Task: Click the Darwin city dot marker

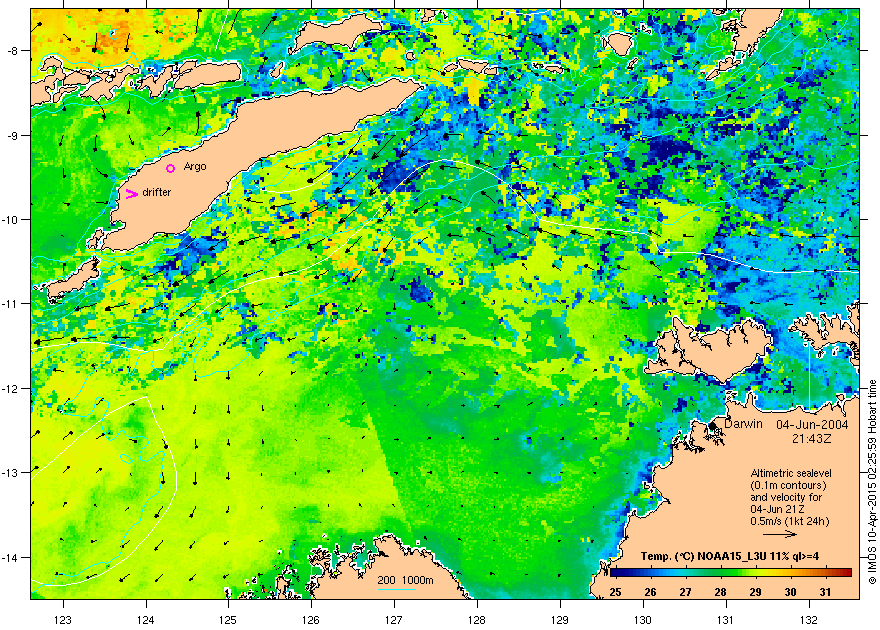Action: click(713, 425)
